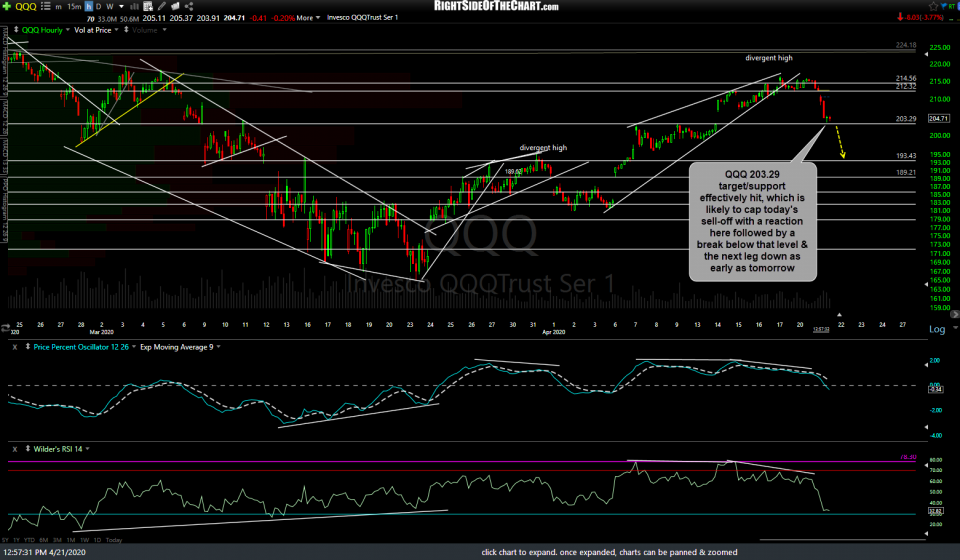The height and width of the screenshot is (560, 960).
Task: Toggle Log scale on price axis
Action: [x=937, y=329]
